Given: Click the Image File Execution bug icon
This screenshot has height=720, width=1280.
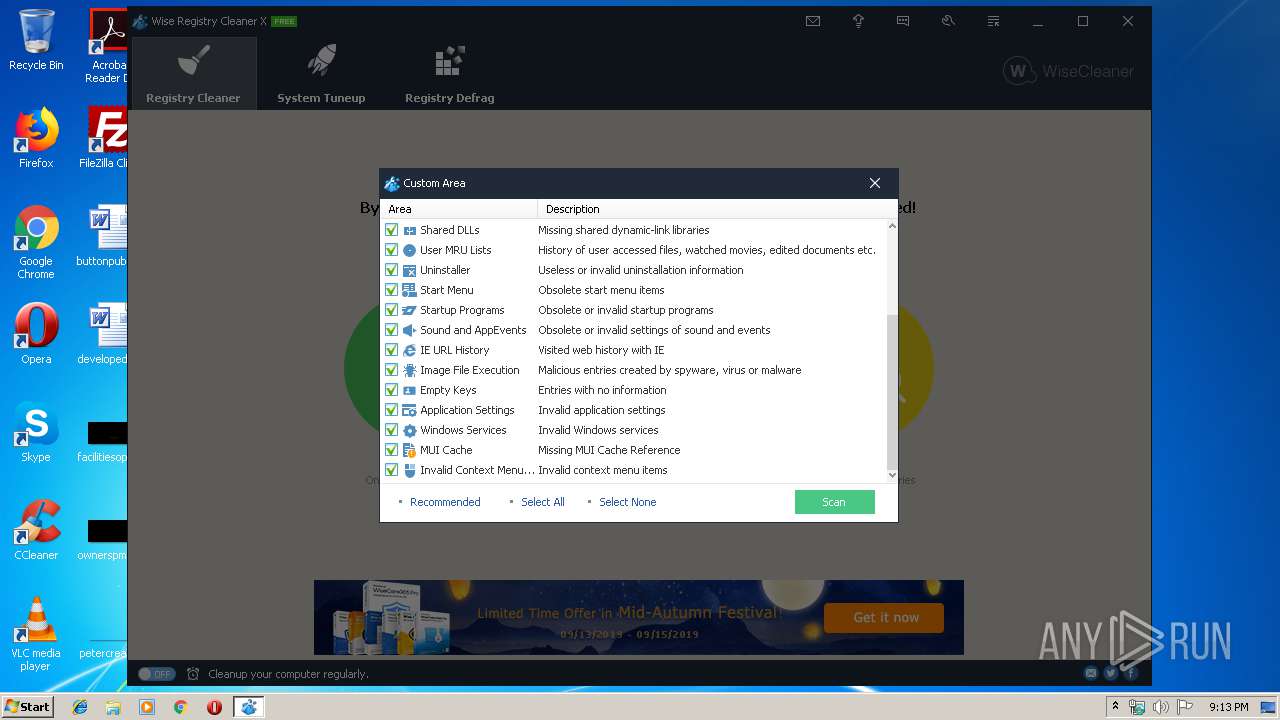Looking at the screenshot, I should pyautogui.click(x=410, y=370).
